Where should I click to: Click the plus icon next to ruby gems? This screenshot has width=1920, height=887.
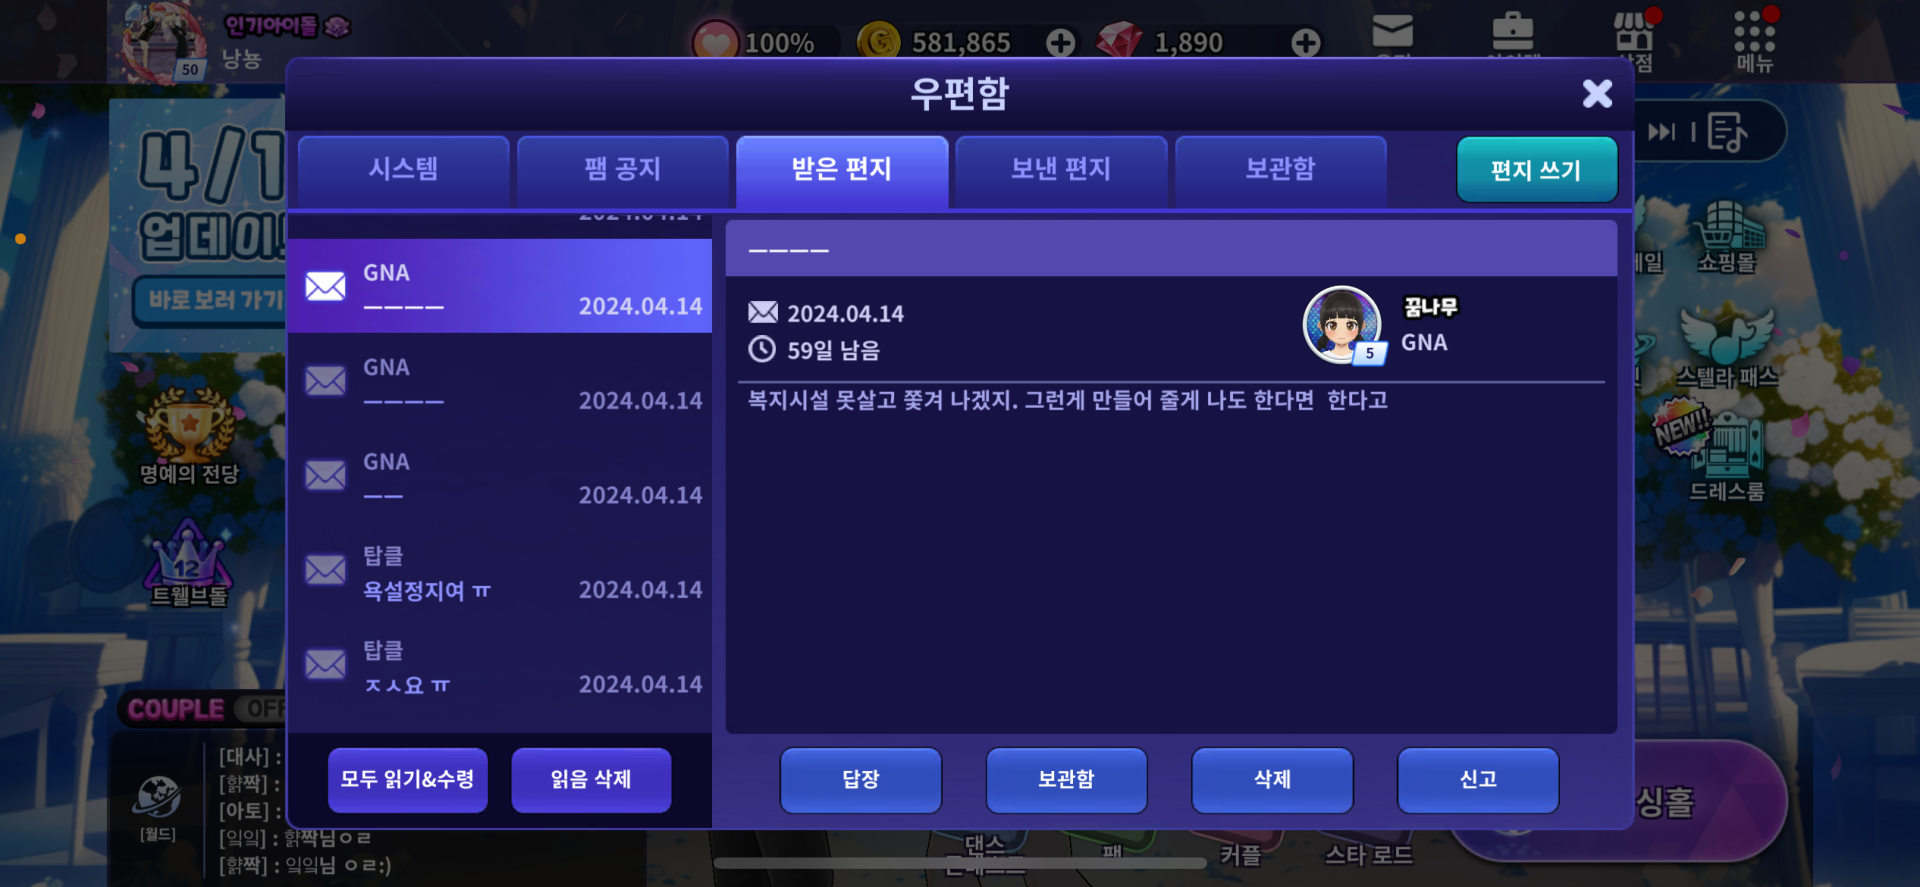[1306, 42]
